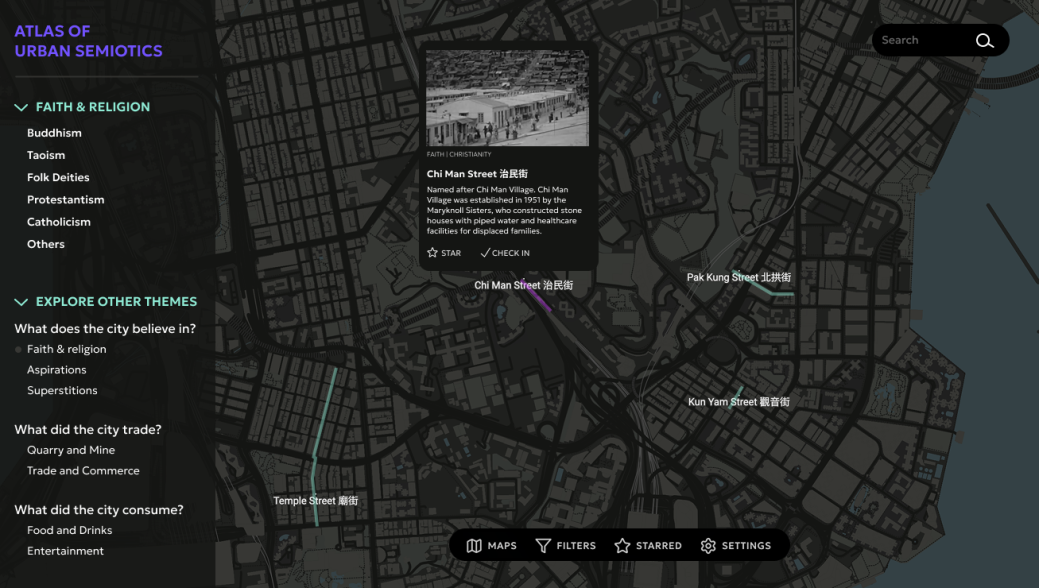1039x588 pixels.
Task: Collapse the Faith & Religion section
Action: click(x=21, y=107)
